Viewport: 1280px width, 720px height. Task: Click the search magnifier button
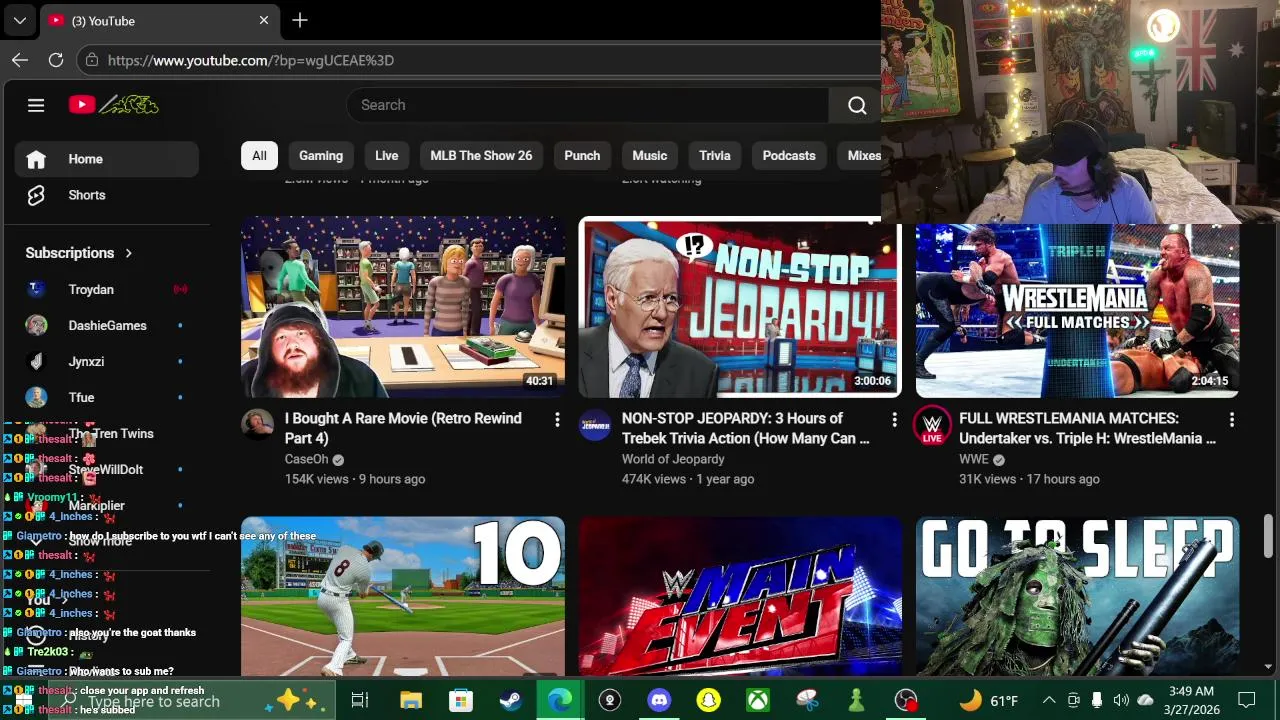click(x=857, y=105)
